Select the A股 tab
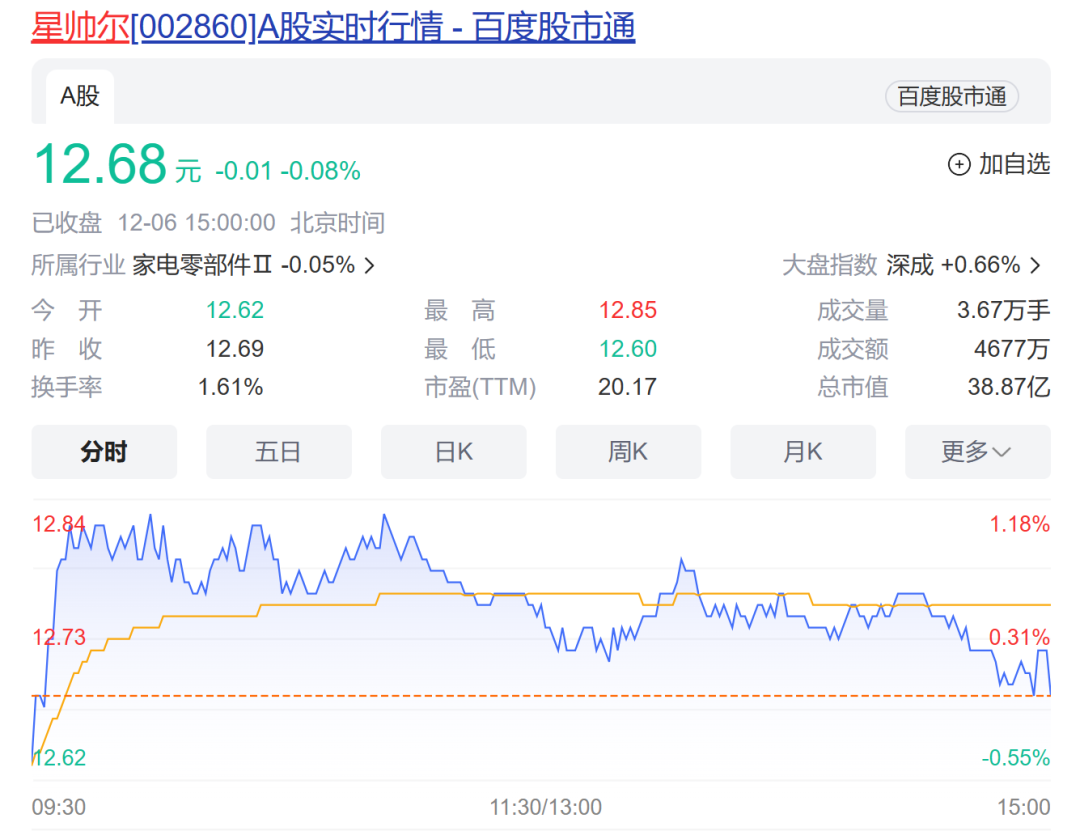Viewport: 1080px width, 831px height. pyautogui.click(x=80, y=96)
